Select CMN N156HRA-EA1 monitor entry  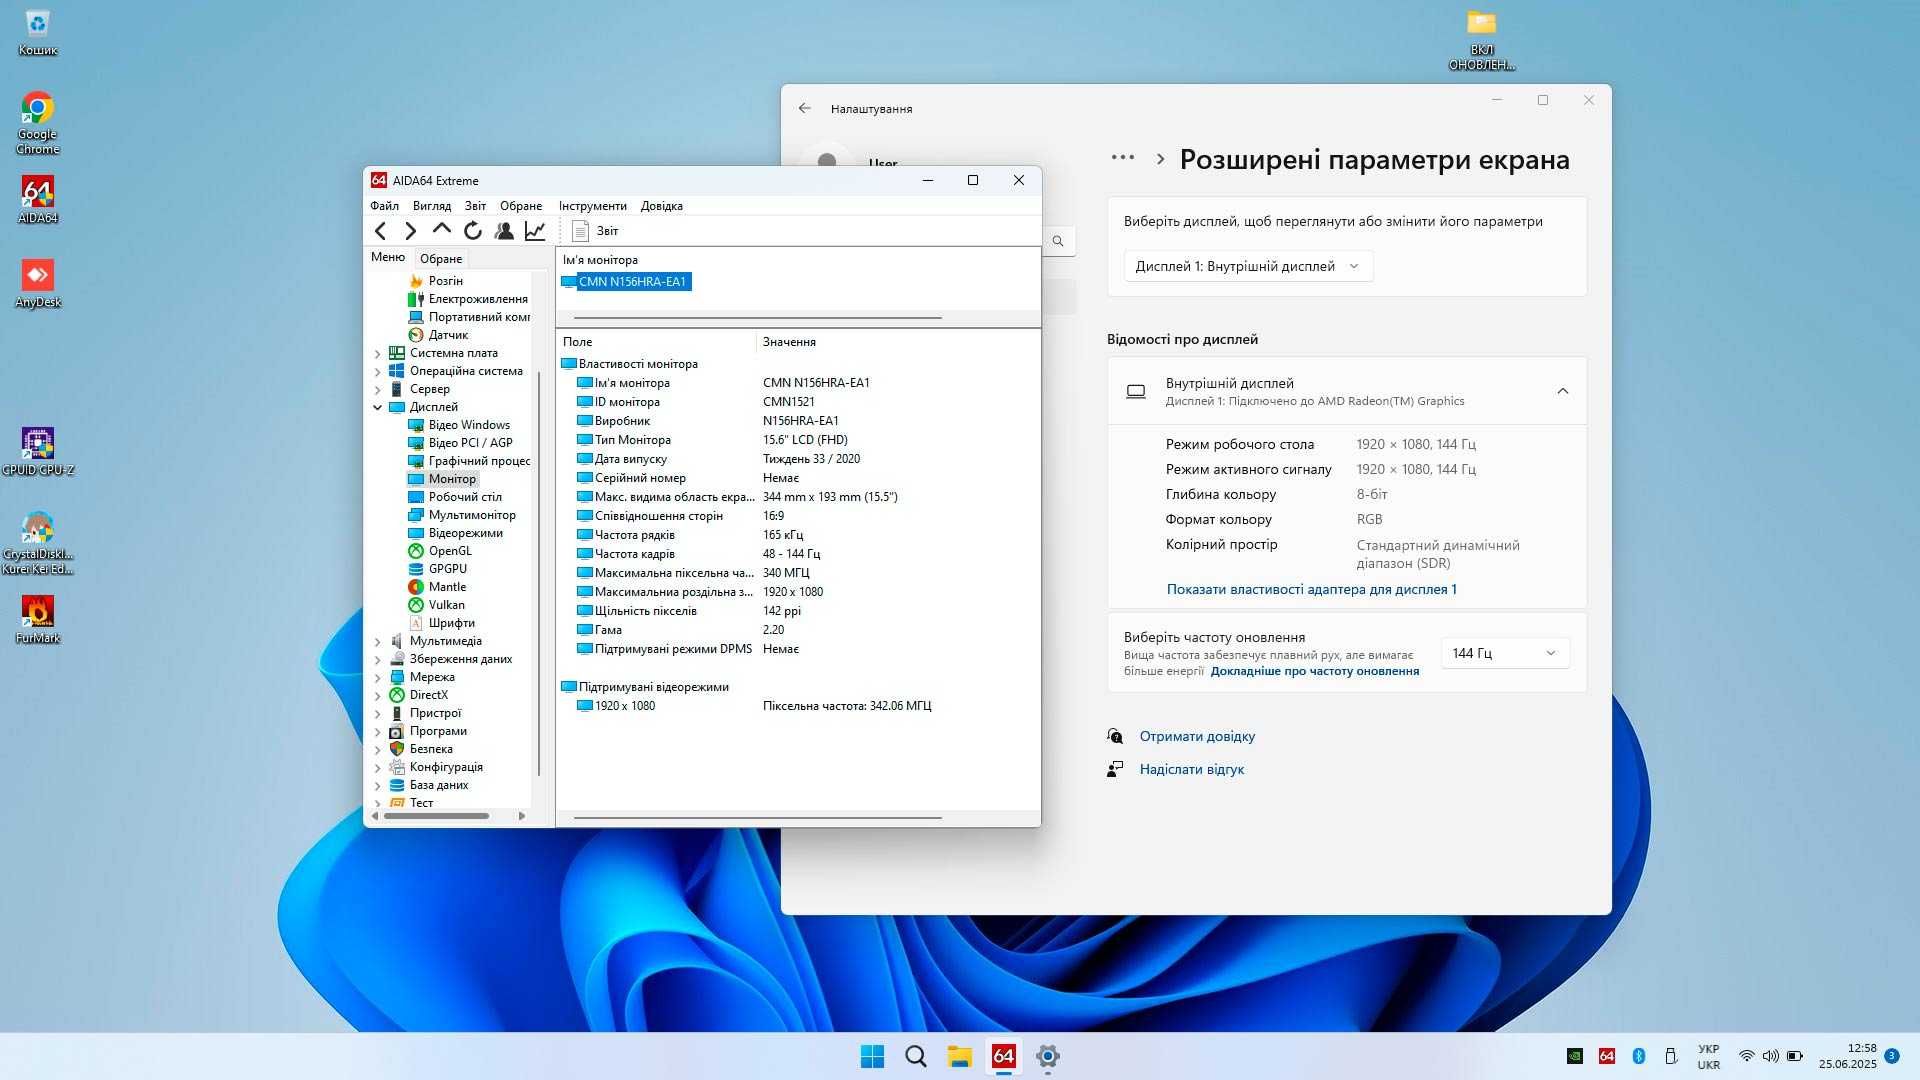click(x=626, y=282)
